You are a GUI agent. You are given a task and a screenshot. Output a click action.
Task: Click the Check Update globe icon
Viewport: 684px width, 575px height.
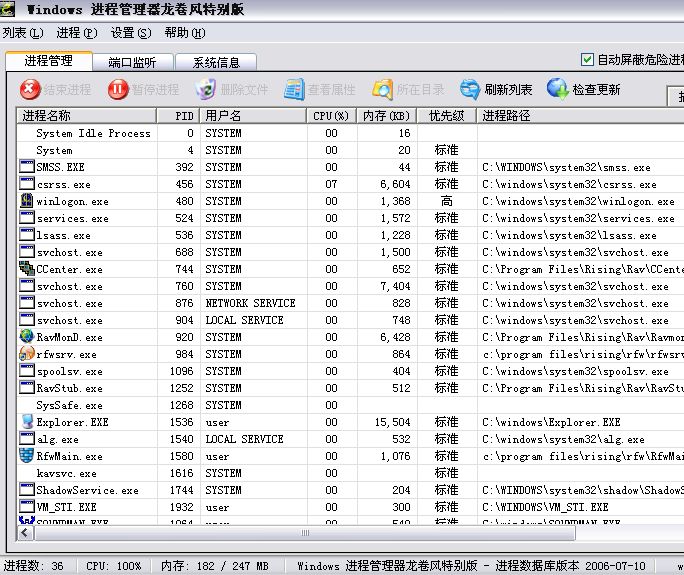(x=558, y=89)
